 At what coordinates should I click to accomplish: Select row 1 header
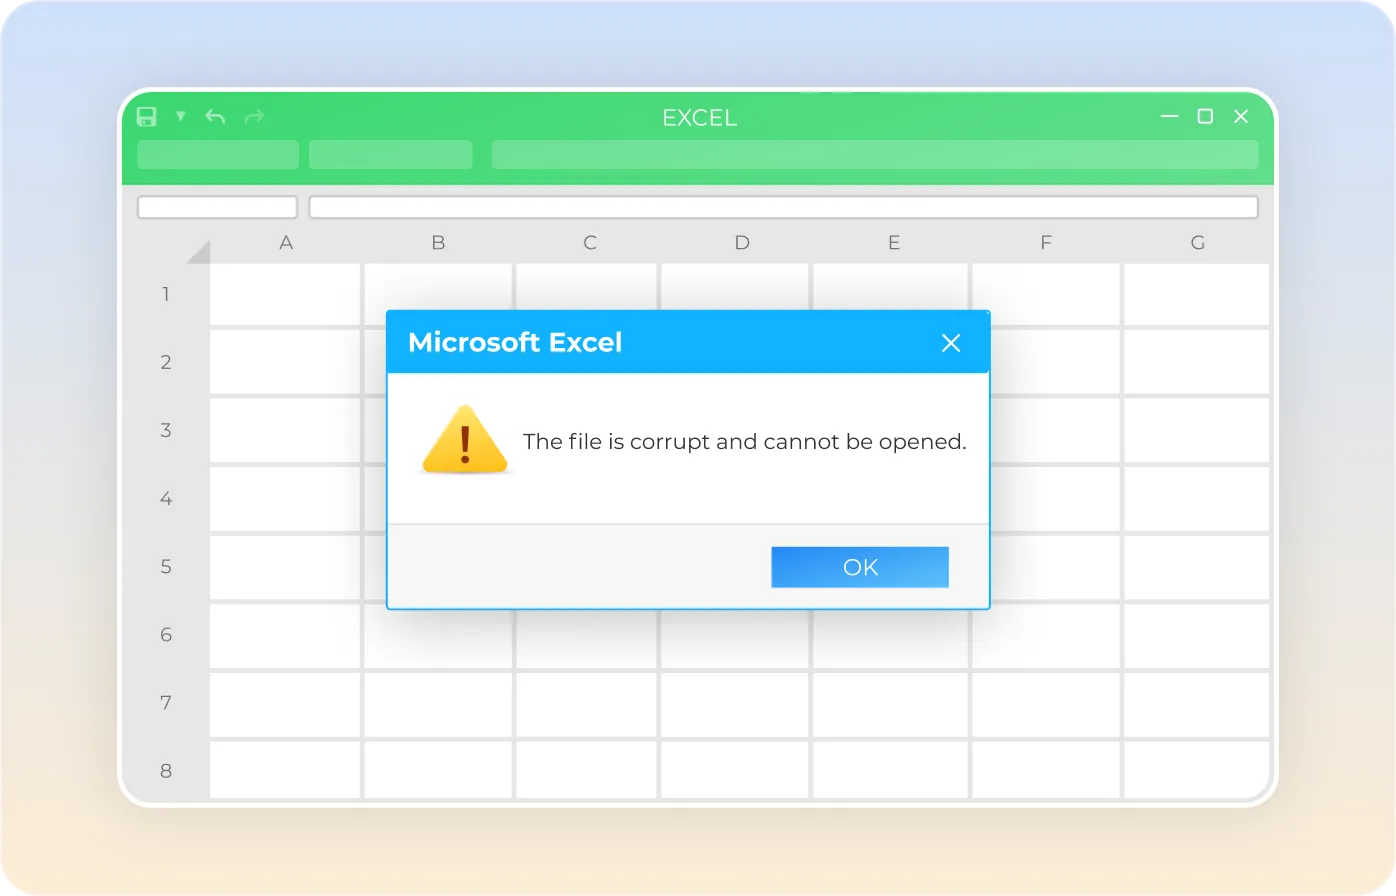pyautogui.click(x=166, y=295)
